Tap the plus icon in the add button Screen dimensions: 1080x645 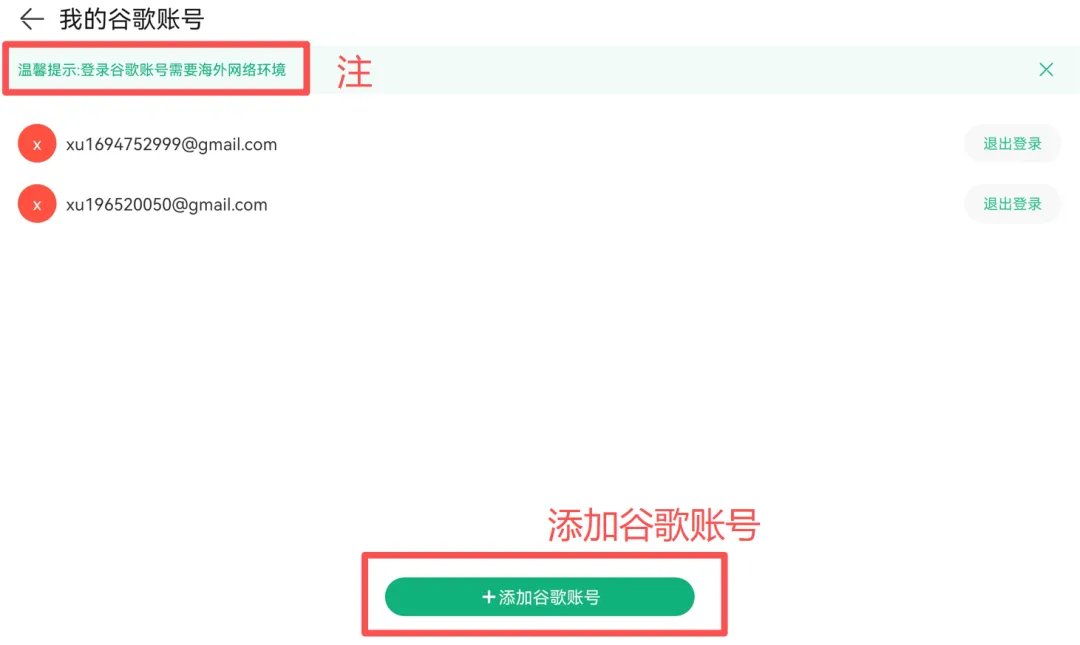488,597
